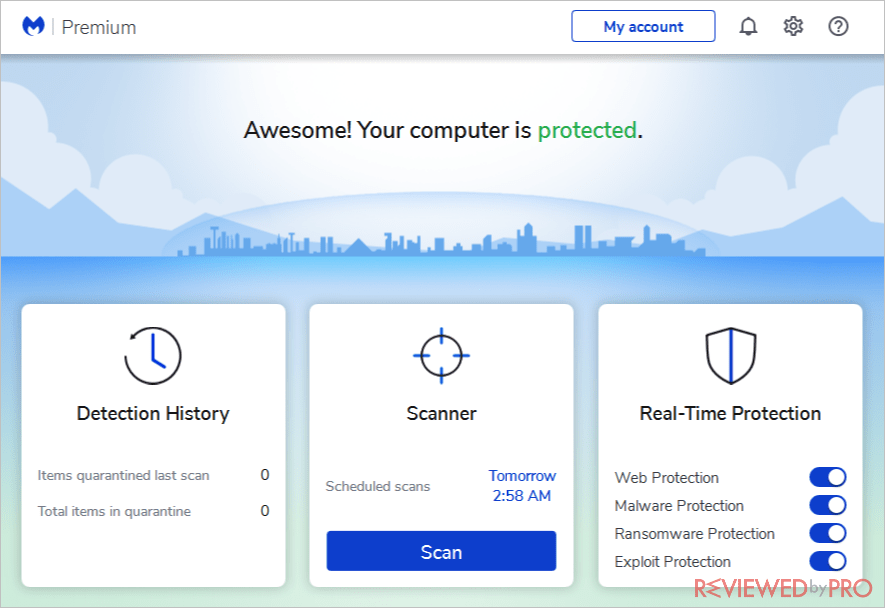The width and height of the screenshot is (885, 608).
Task: Toggle Malware Protection off
Action: pos(827,505)
